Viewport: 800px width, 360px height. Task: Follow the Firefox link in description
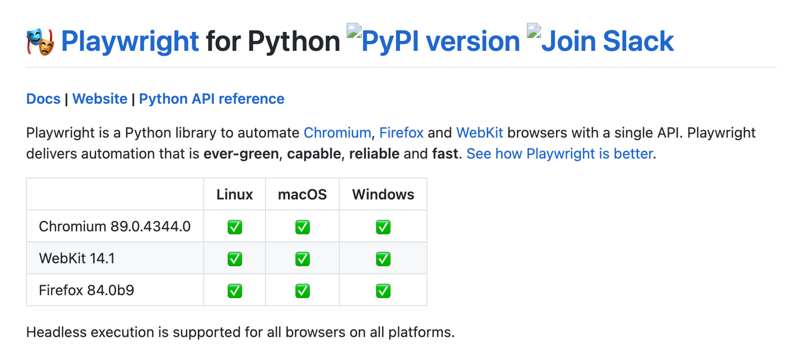(402, 133)
